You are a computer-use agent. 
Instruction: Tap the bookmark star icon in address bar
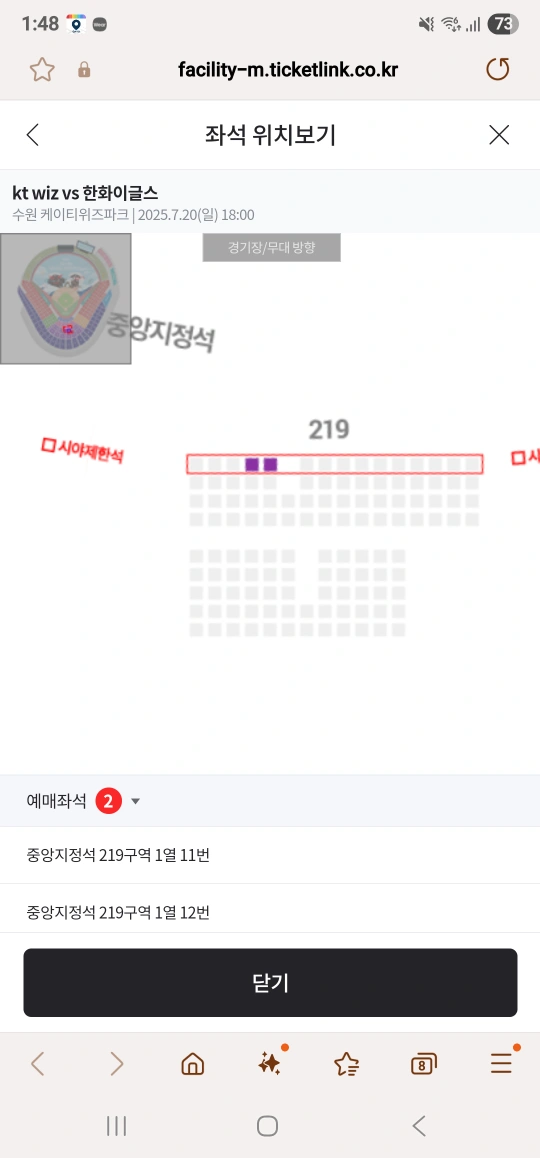[x=42, y=70]
